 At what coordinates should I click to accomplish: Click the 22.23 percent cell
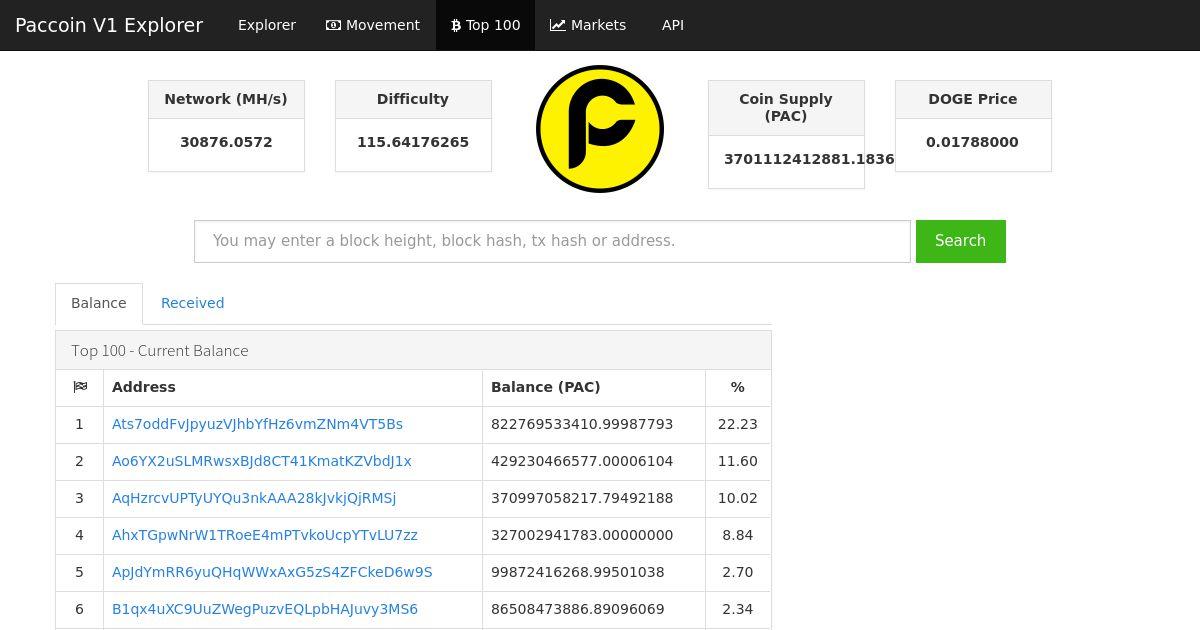pyautogui.click(x=738, y=424)
